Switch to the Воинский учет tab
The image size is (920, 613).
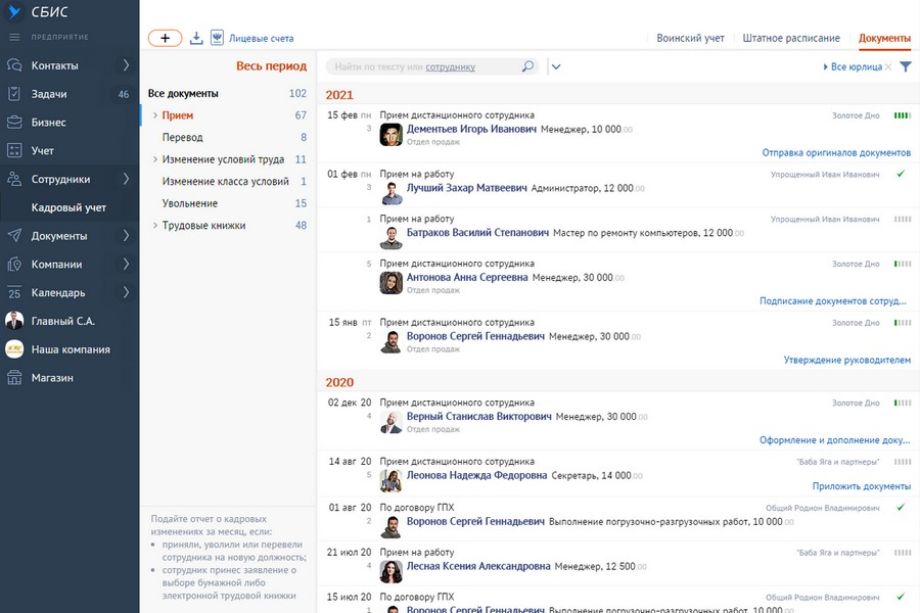[690, 38]
